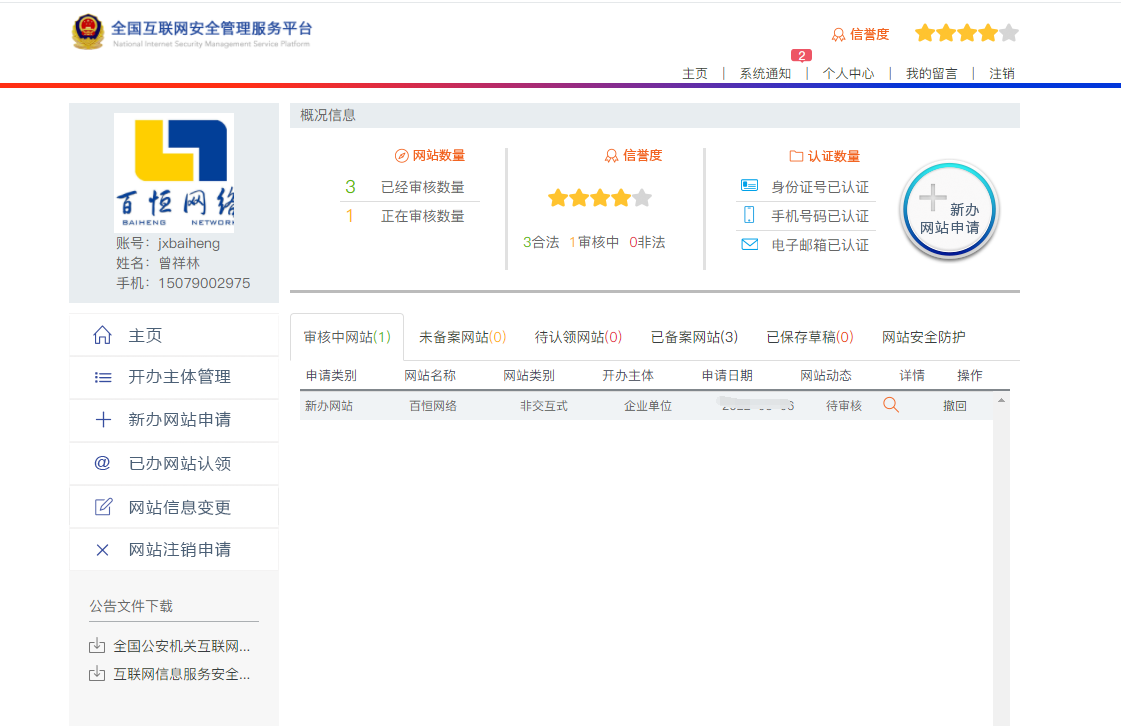Image resolution: width=1121 pixels, height=726 pixels.
Task: Click the download icon for 全国公安机关互联网 document
Action: click(x=97, y=645)
